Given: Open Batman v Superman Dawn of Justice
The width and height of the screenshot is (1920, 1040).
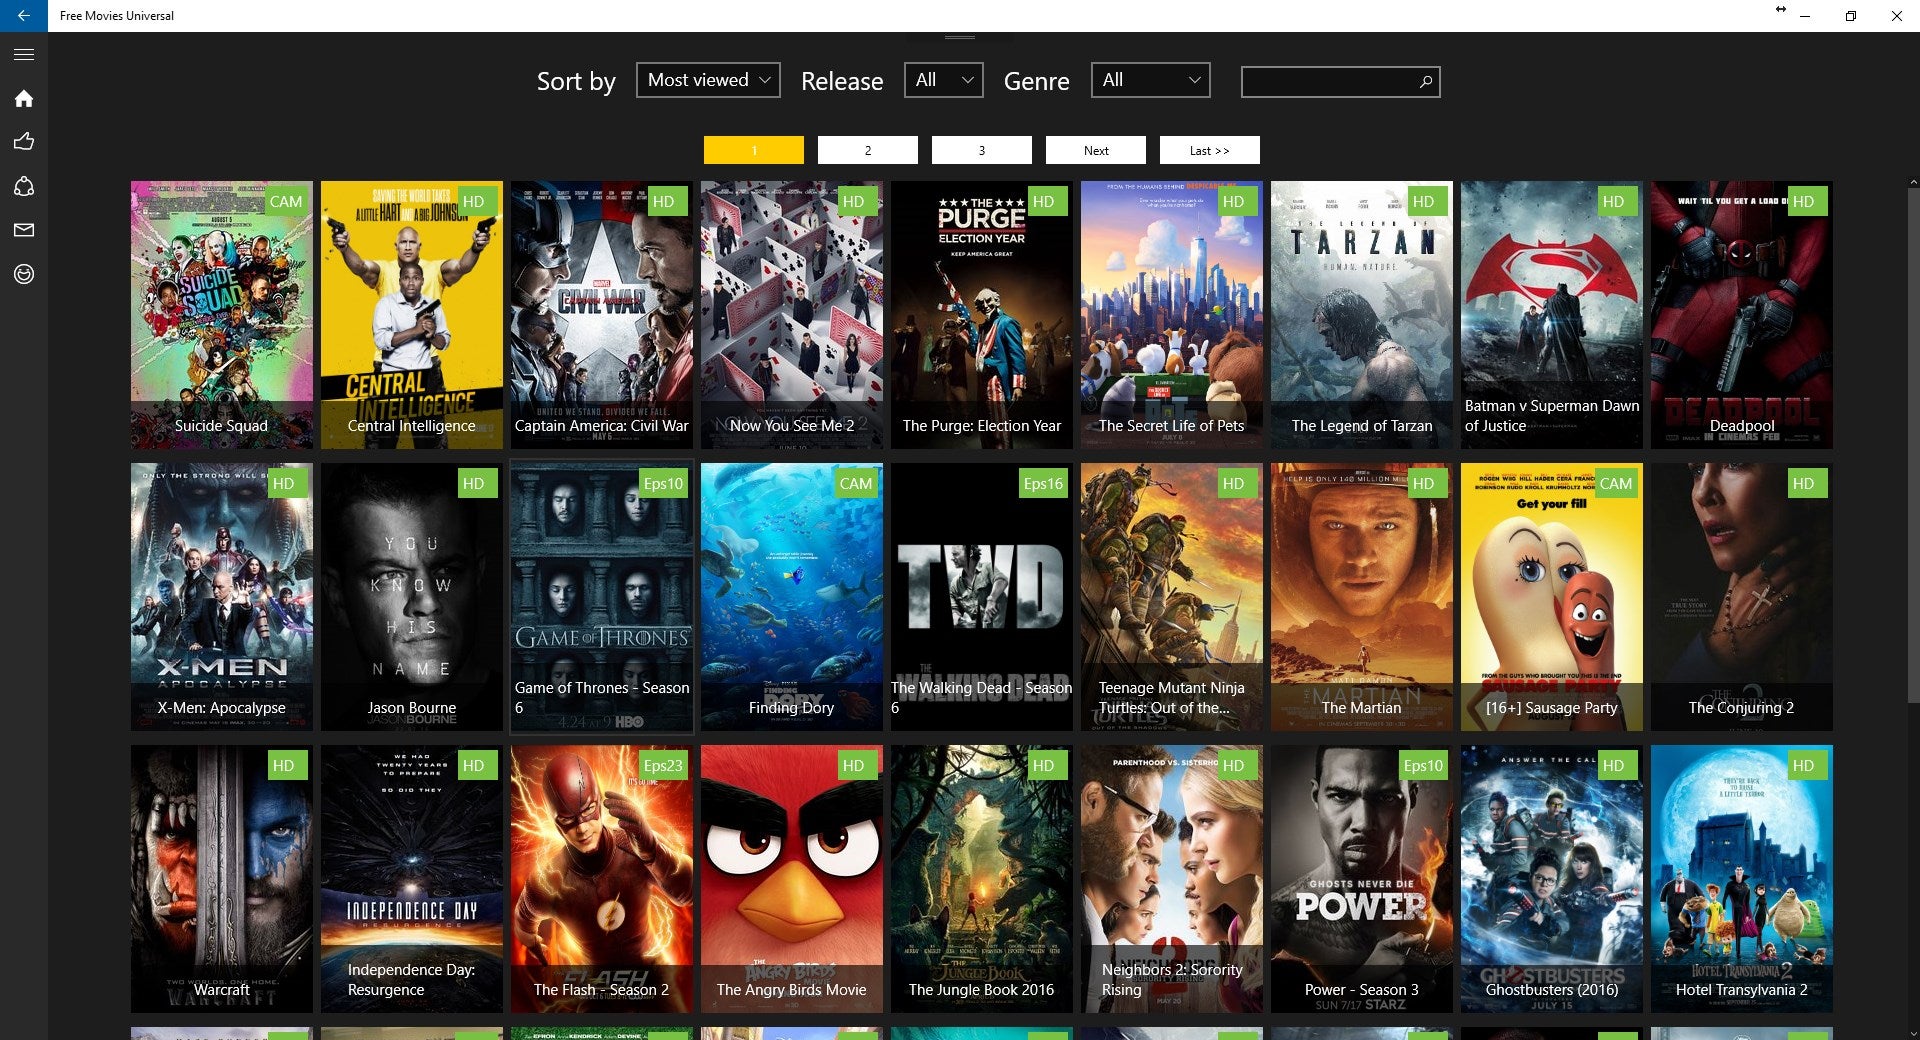Looking at the screenshot, I should [x=1552, y=315].
